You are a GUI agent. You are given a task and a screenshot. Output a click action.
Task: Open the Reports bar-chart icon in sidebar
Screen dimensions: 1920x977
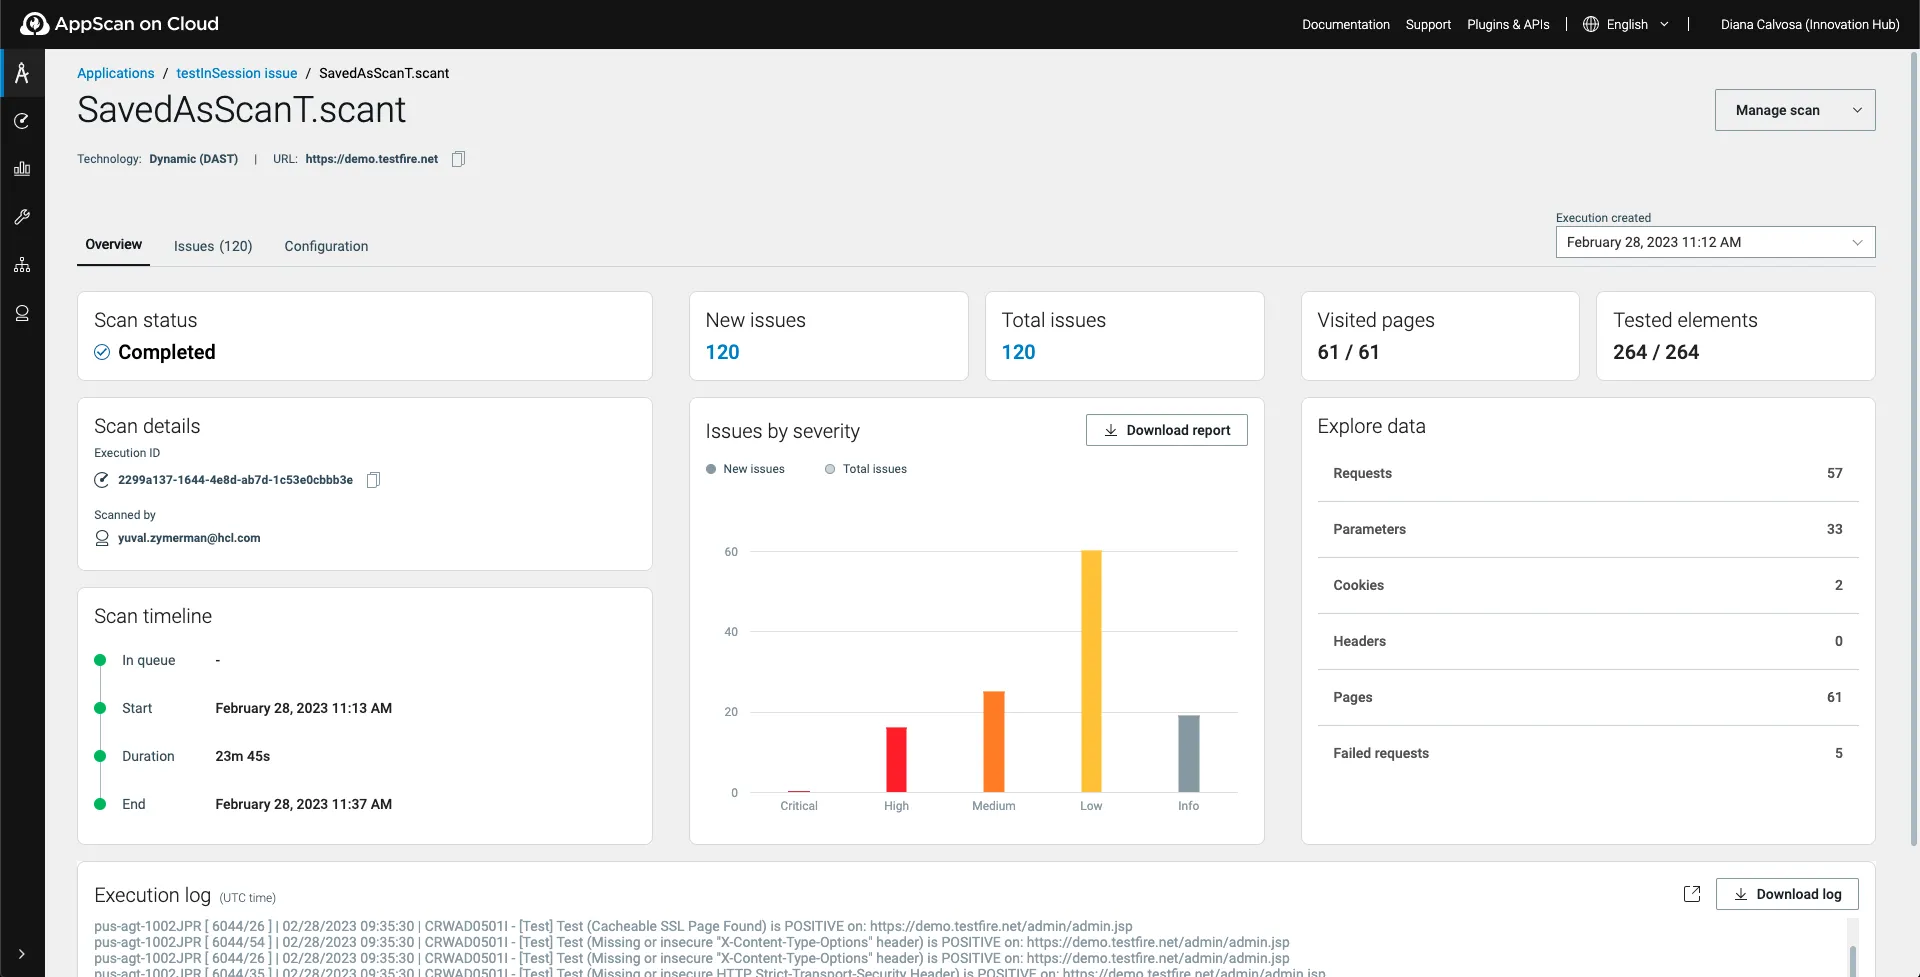[x=22, y=168]
